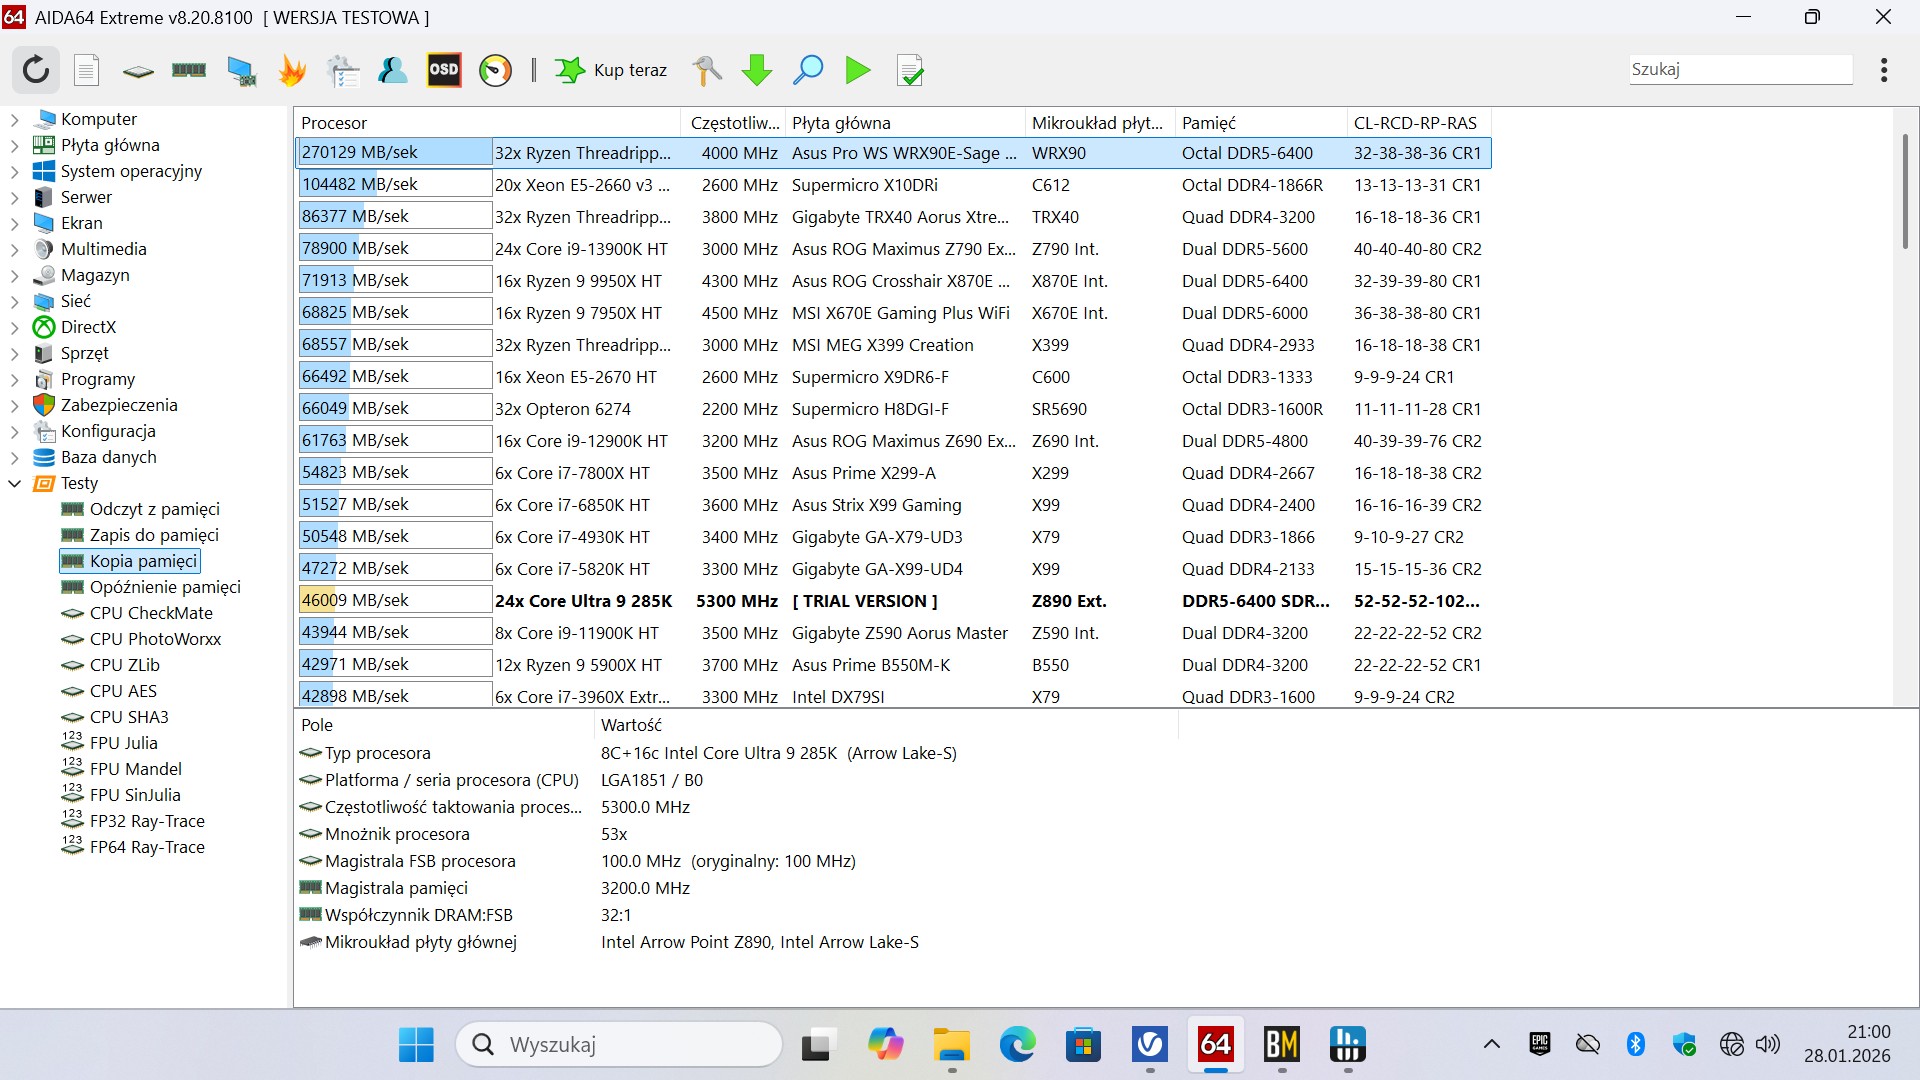1920x1080 pixels.
Task: Select CPU PhotoWorxx test
Action: (155, 640)
